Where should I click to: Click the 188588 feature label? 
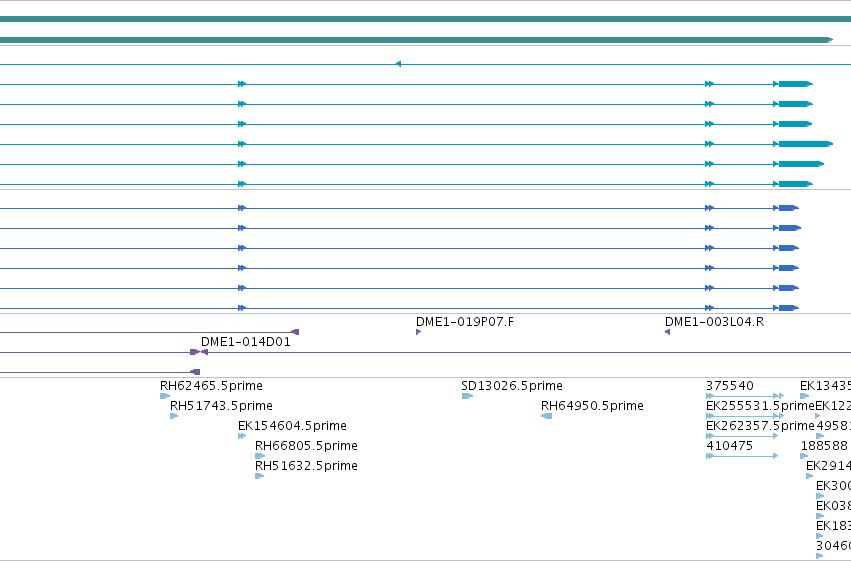(824, 446)
